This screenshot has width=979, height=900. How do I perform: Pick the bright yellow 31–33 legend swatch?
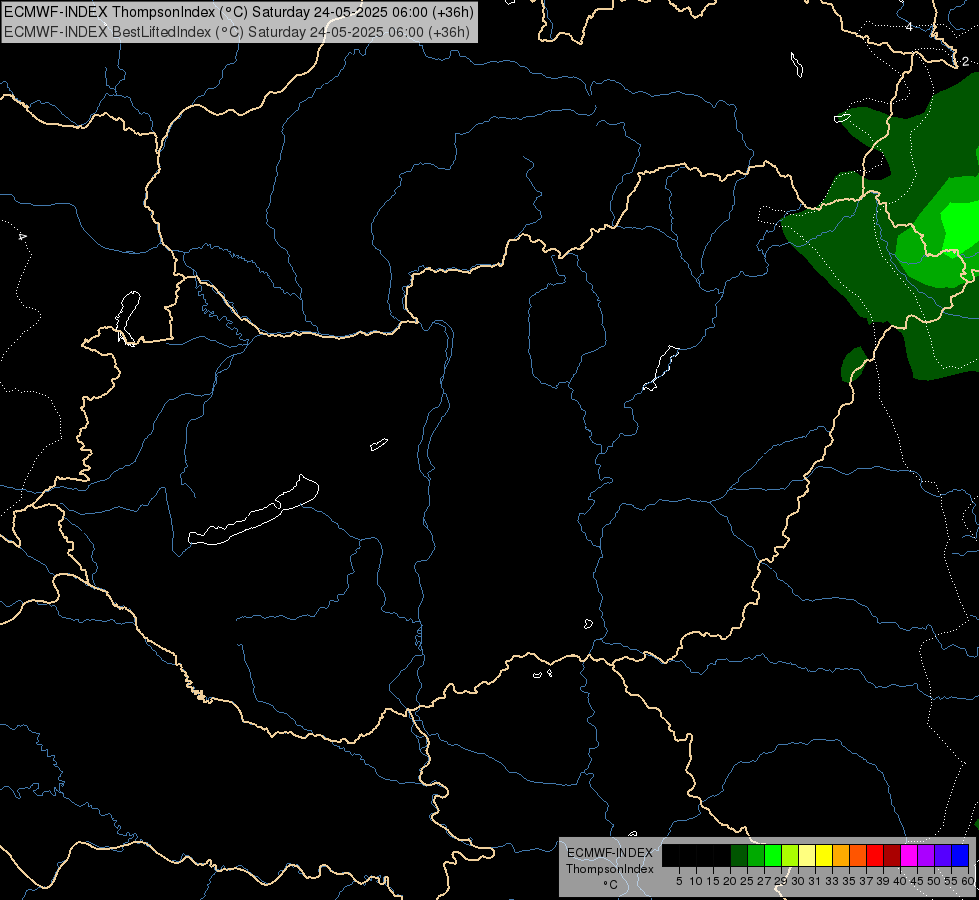click(x=824, y=856)
